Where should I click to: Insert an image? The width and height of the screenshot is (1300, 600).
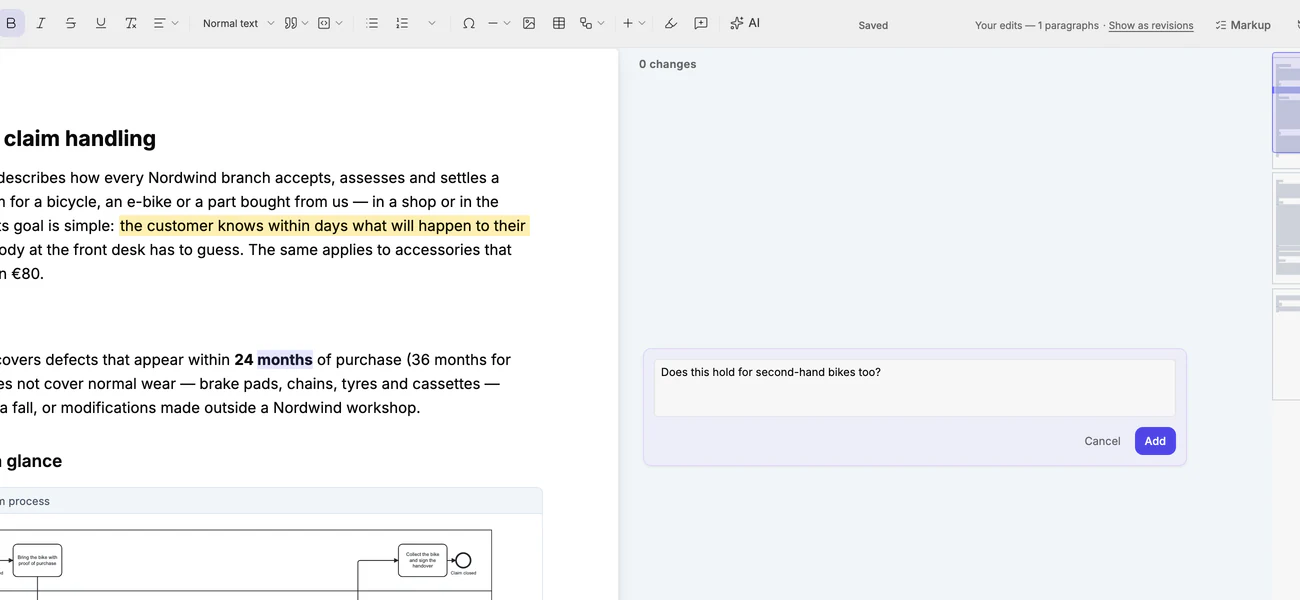pyautogui.click(x=529, y=23)
